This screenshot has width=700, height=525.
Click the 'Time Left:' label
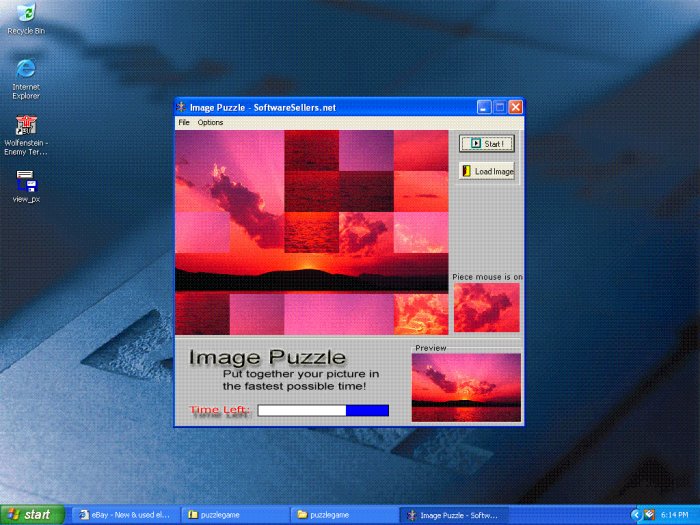click(220, 410)
